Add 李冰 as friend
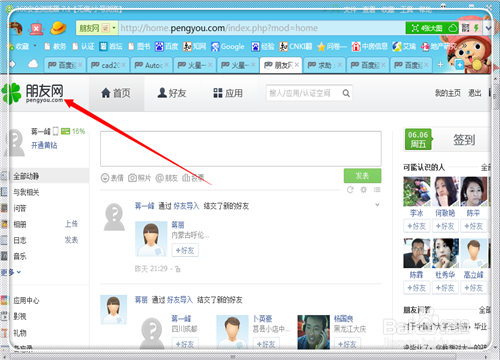The height and width of the screenshot is (360, 500). coord(417,226)
